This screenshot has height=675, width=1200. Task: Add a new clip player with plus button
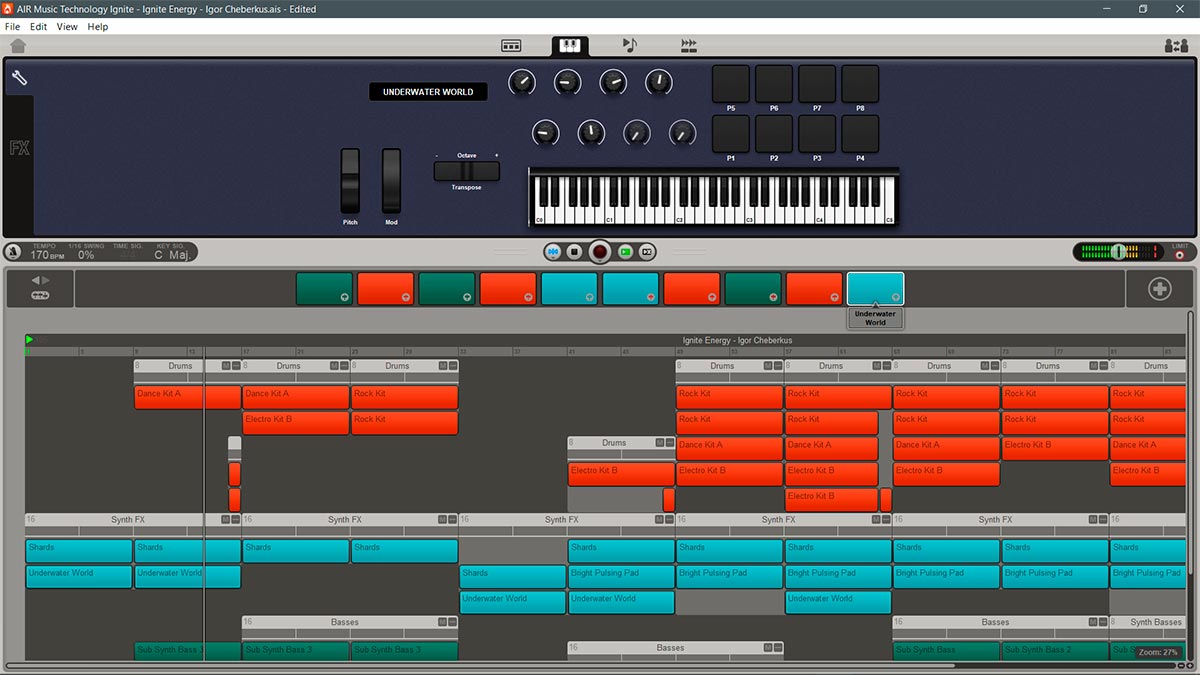(x=1159, y=289)
